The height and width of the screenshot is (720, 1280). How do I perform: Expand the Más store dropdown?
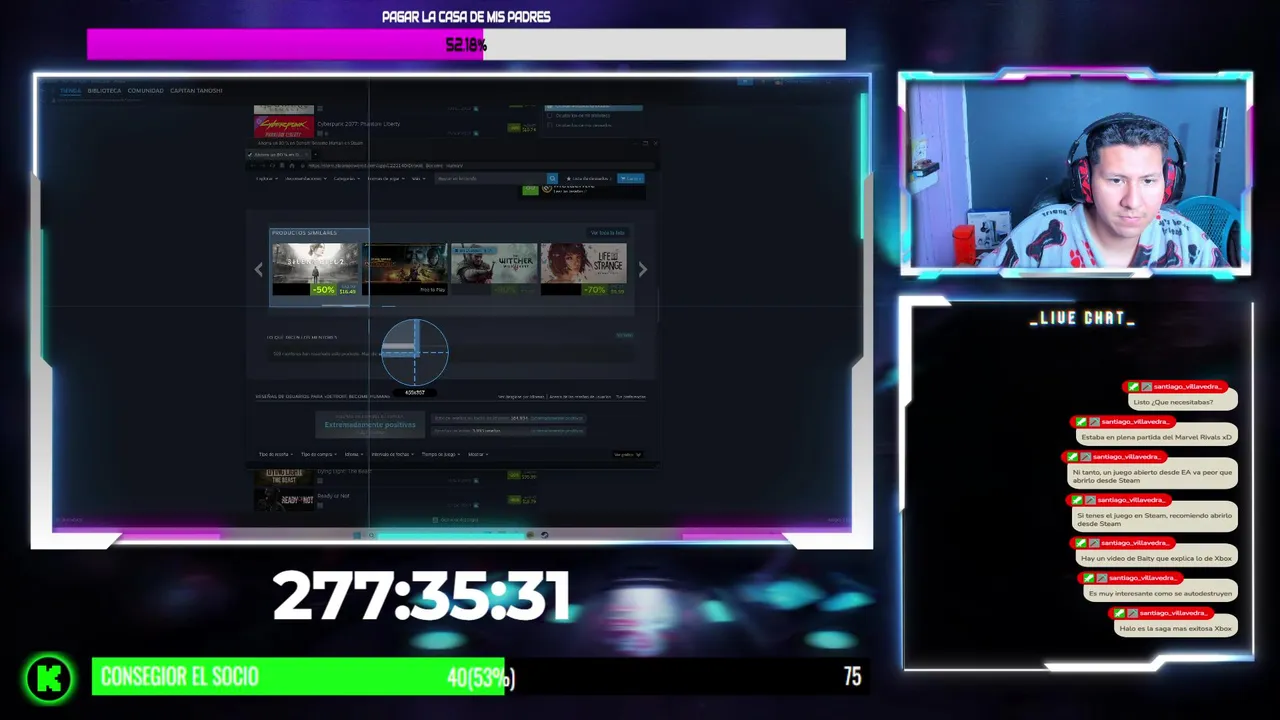click(x=418, y=179)
